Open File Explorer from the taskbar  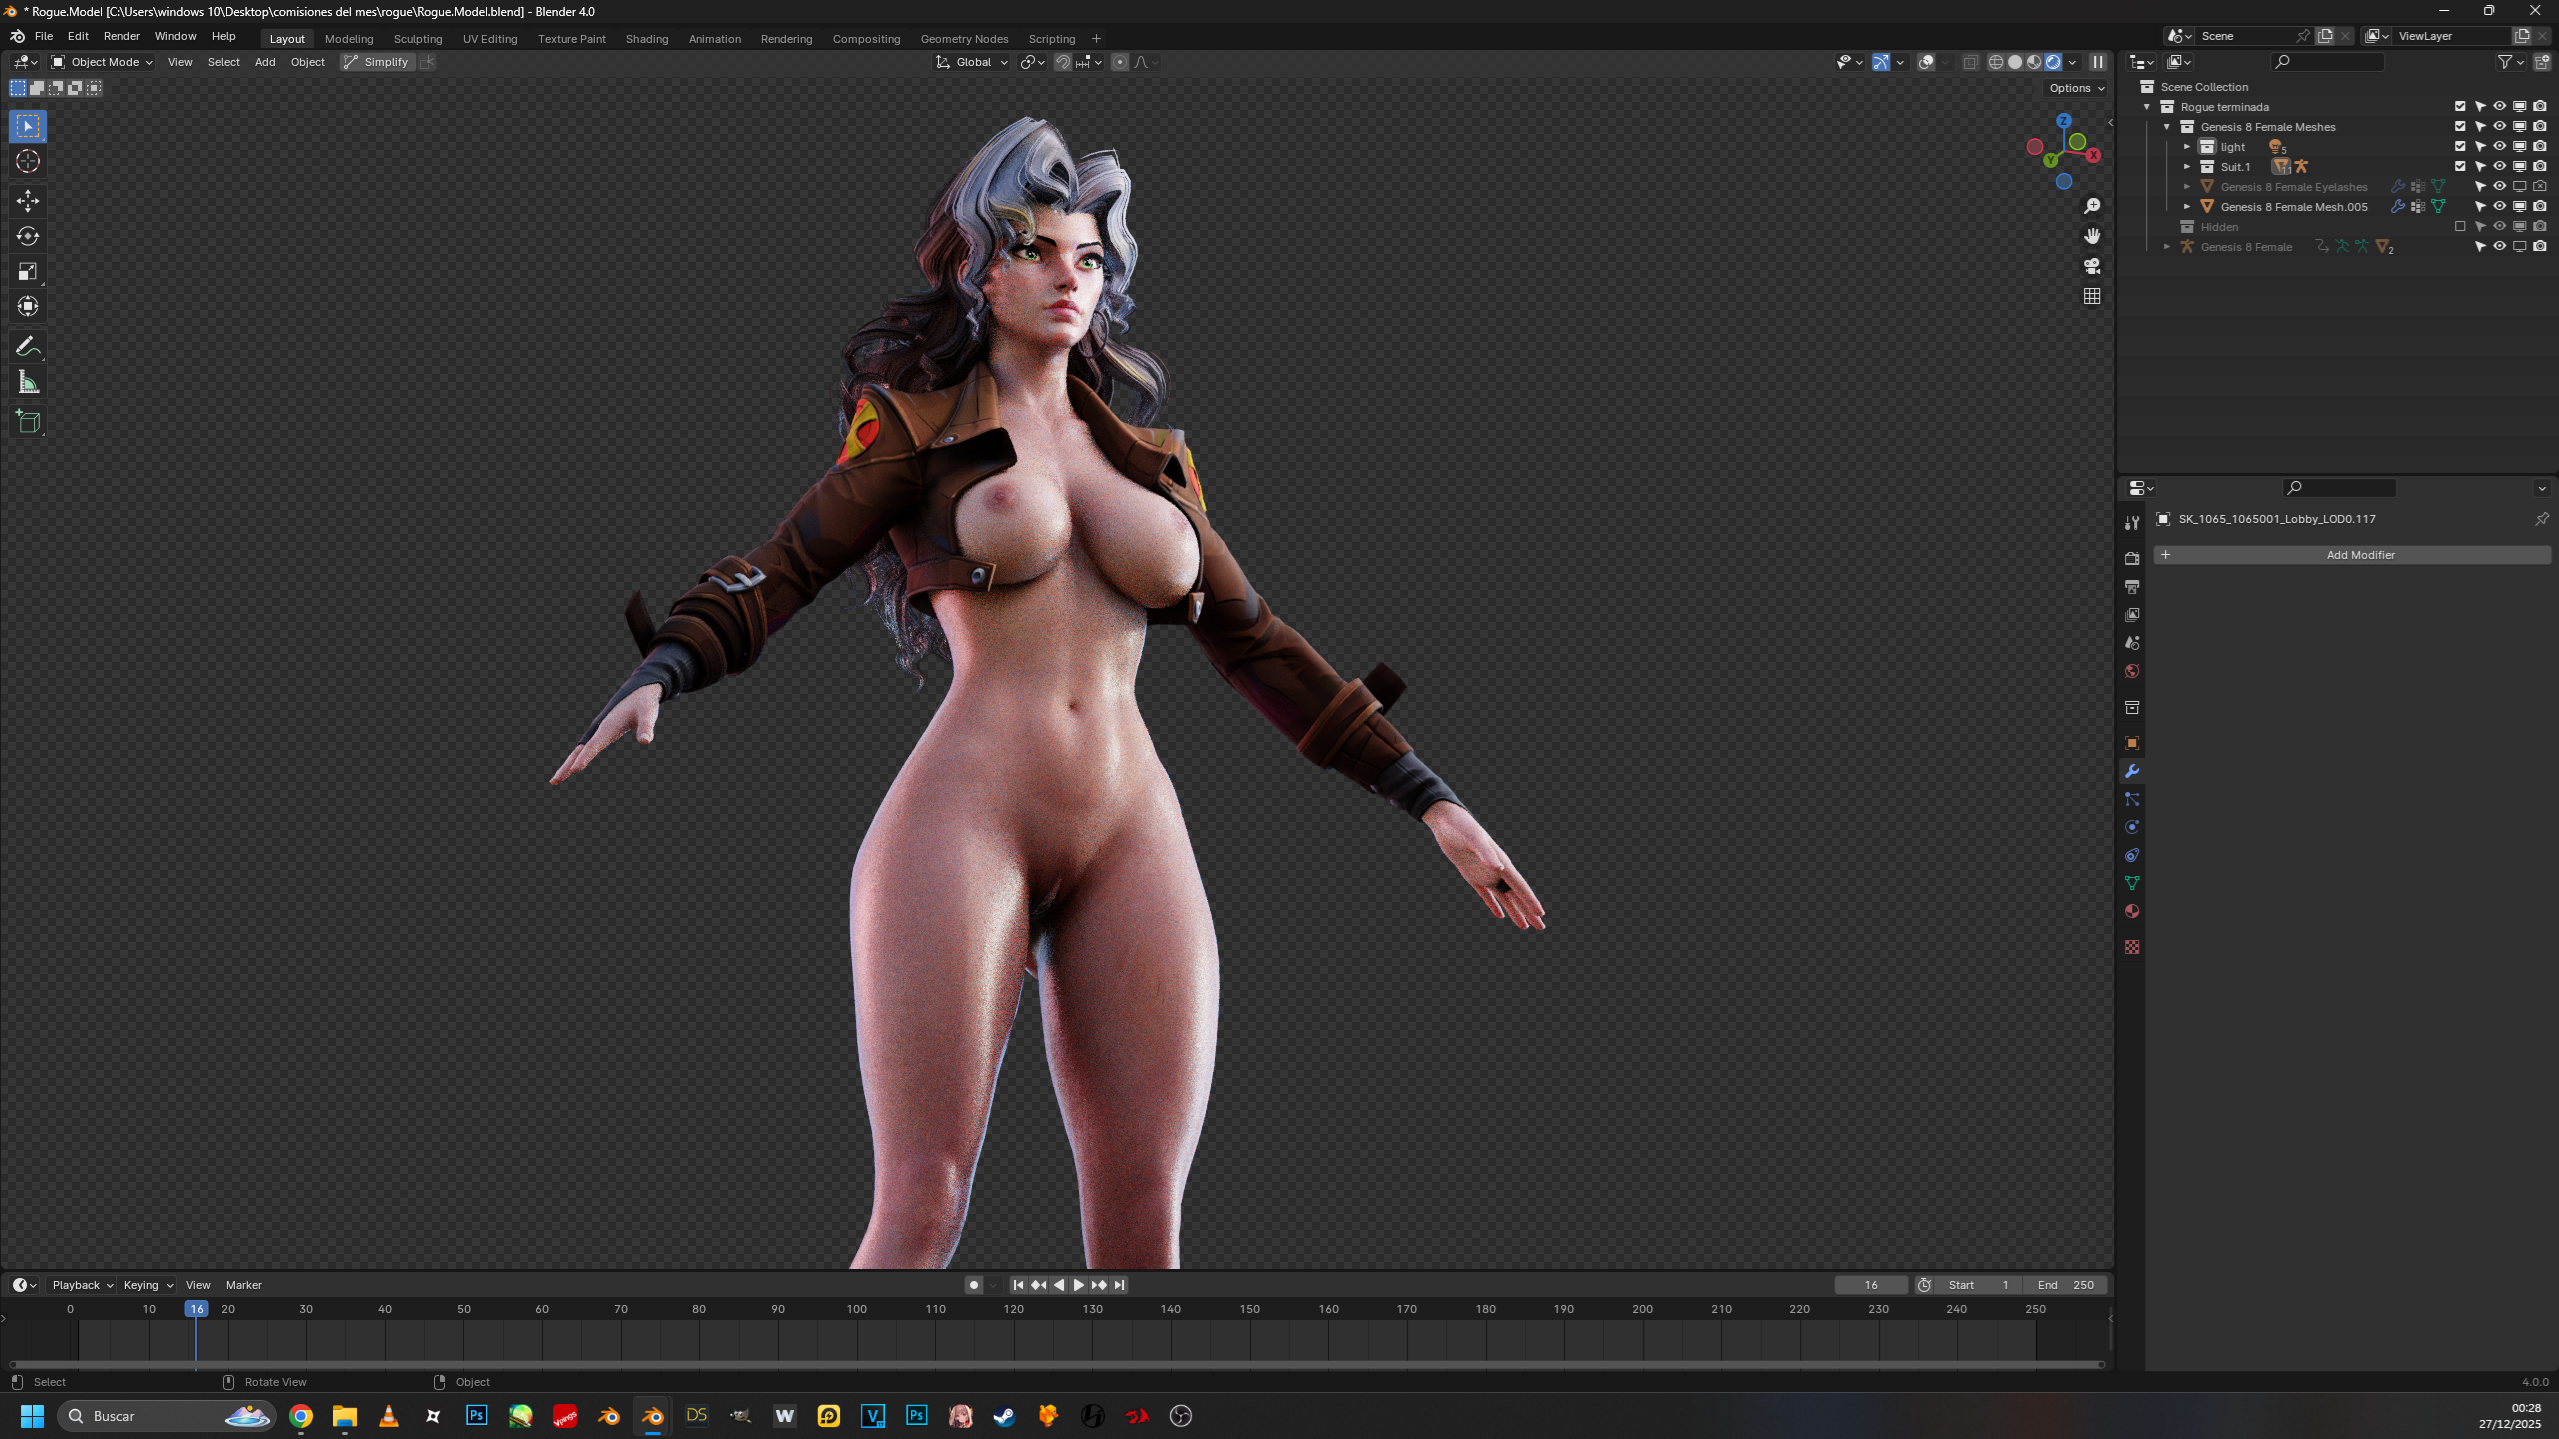pyautogui.click(x=345, y=1416)
